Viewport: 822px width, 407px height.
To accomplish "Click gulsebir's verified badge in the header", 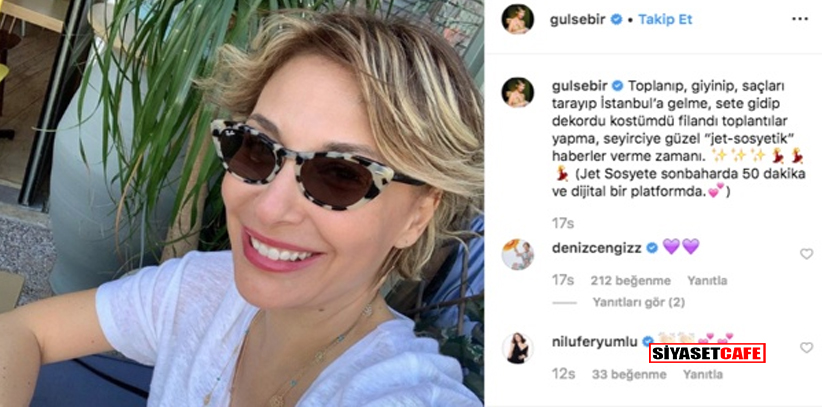I will coord(617,19).
